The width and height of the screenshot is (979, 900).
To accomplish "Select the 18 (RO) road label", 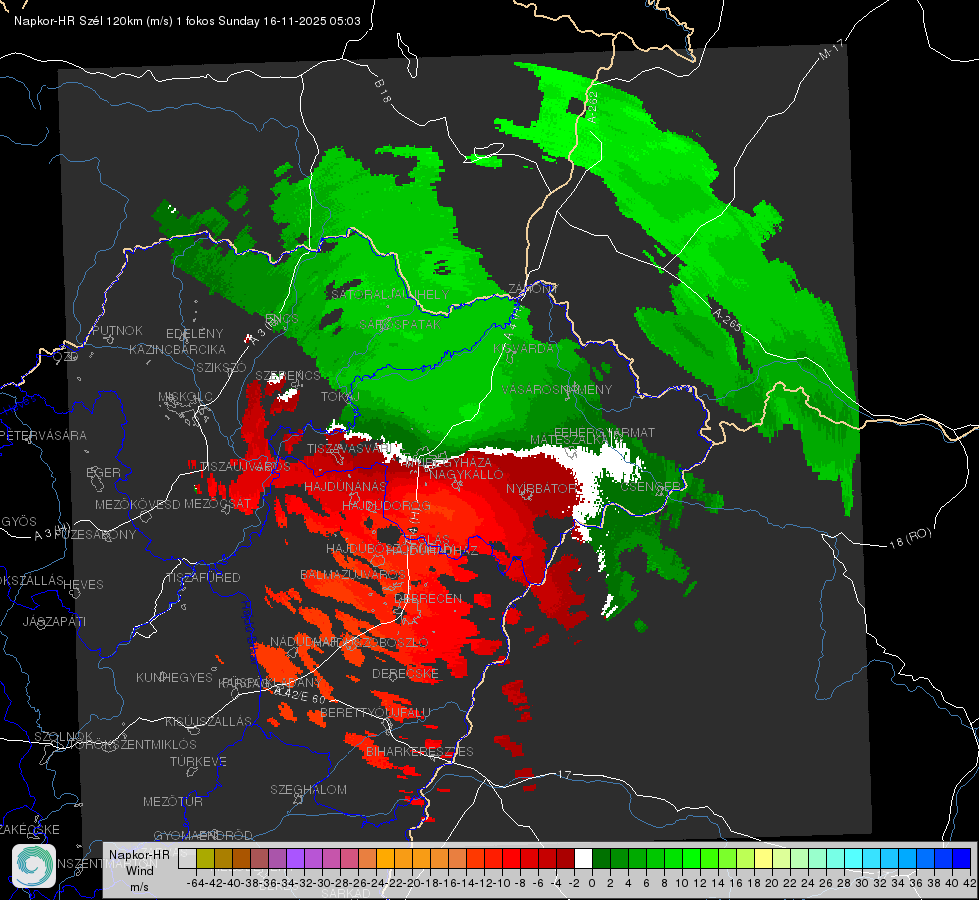I will 910,538.
